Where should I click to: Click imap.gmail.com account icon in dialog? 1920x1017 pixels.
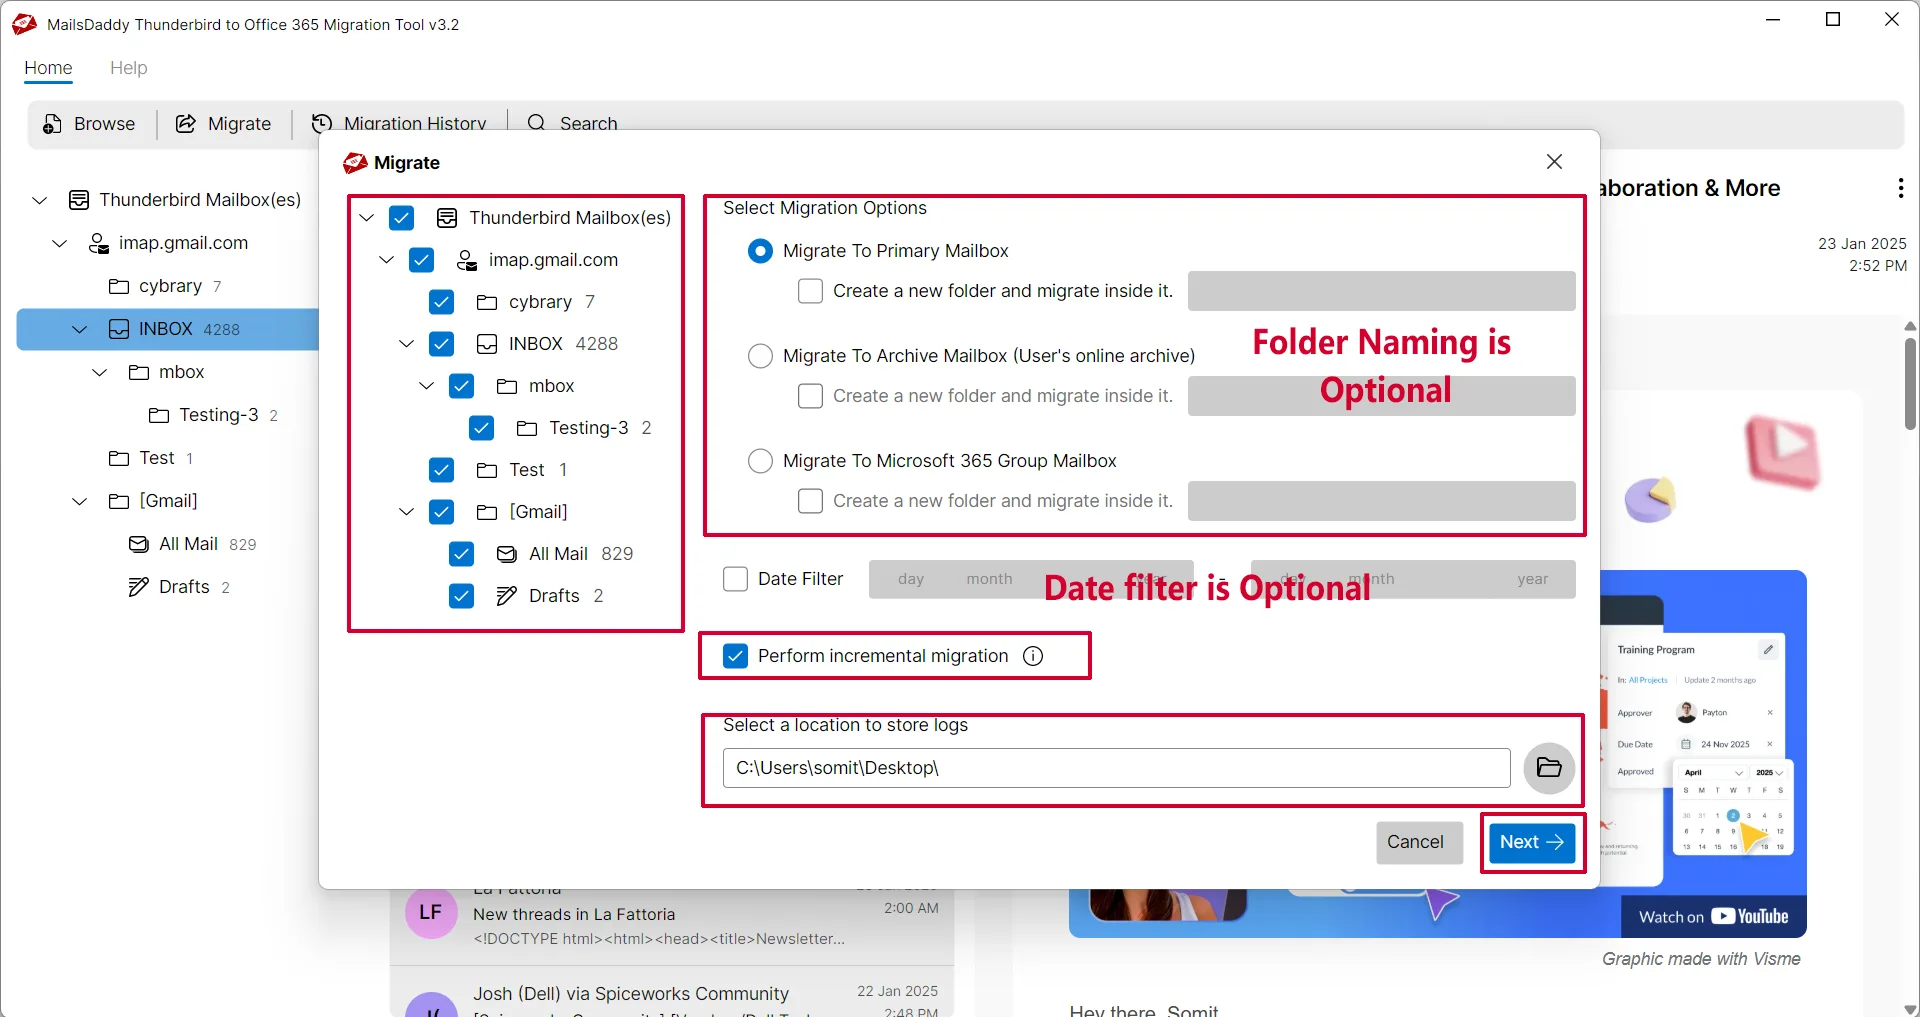[x=467, y=261]
